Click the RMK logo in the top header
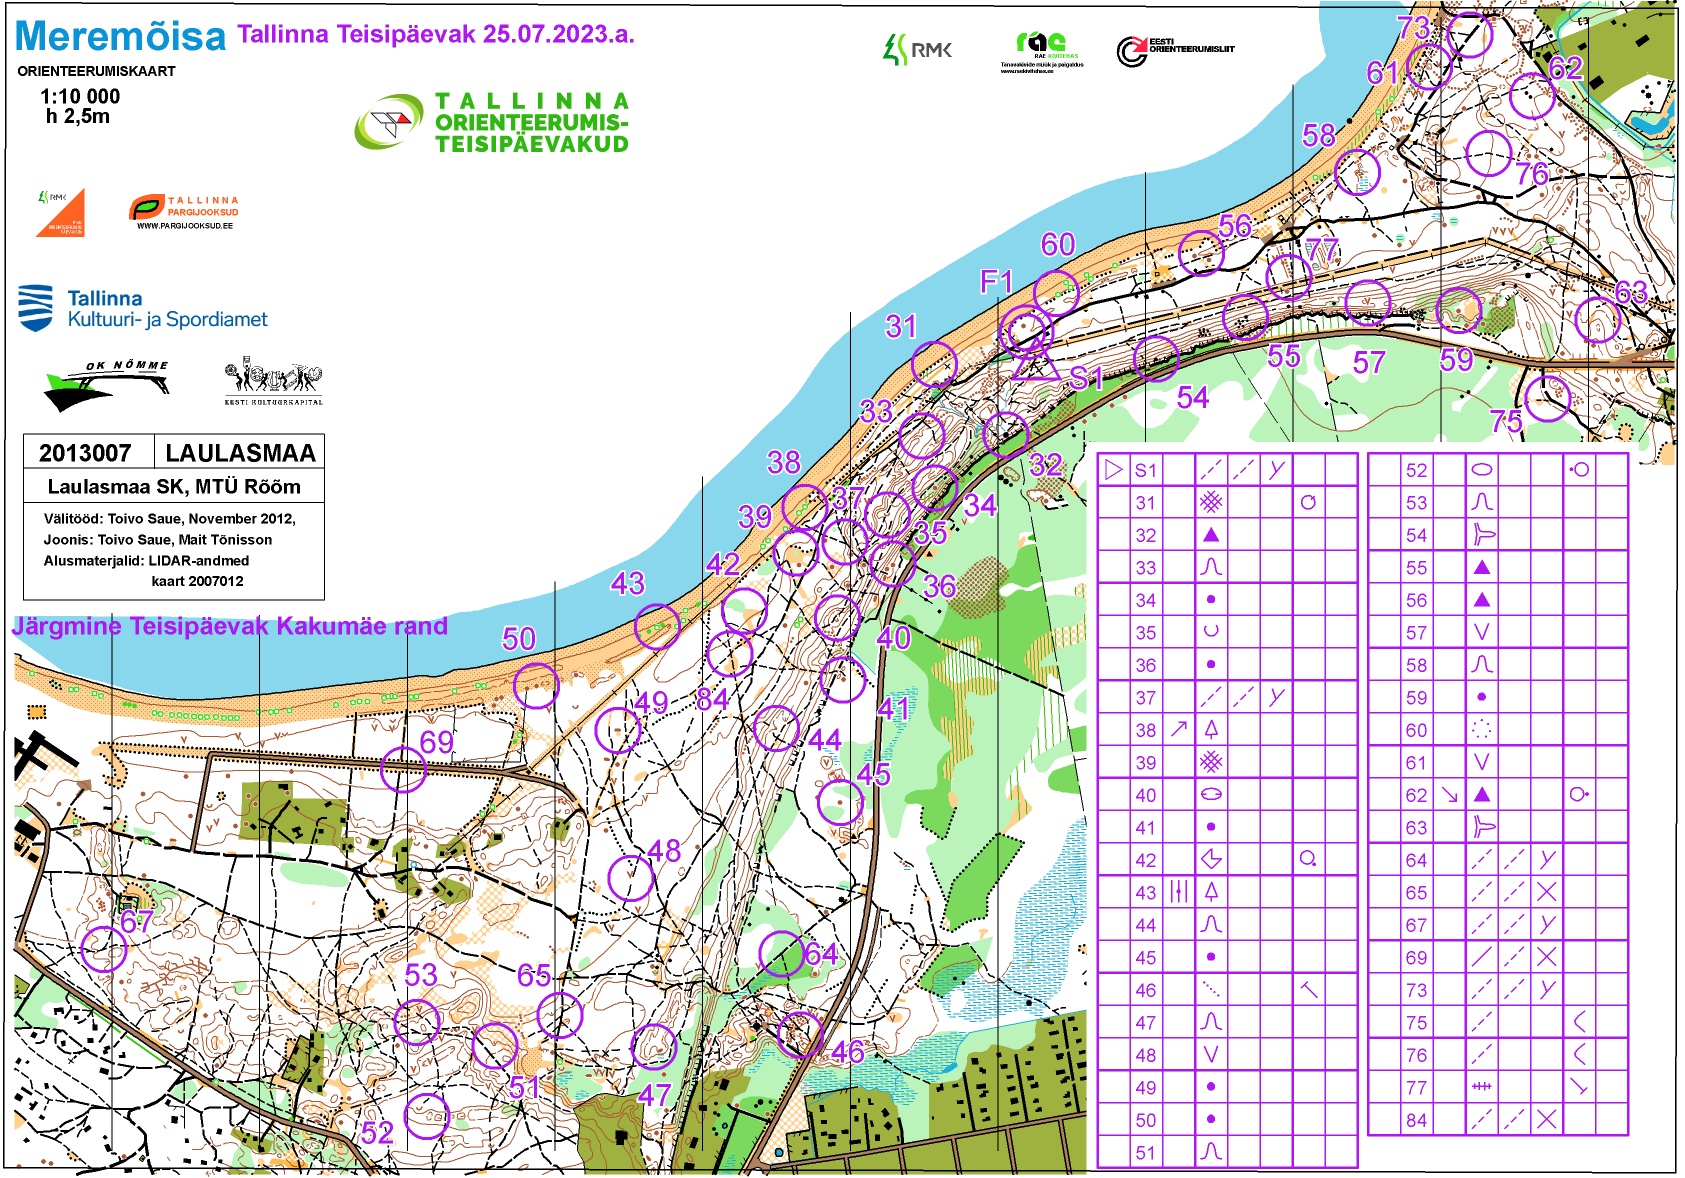The width and height of the screenshot is (1685, 1178). (x=917, y=49)
